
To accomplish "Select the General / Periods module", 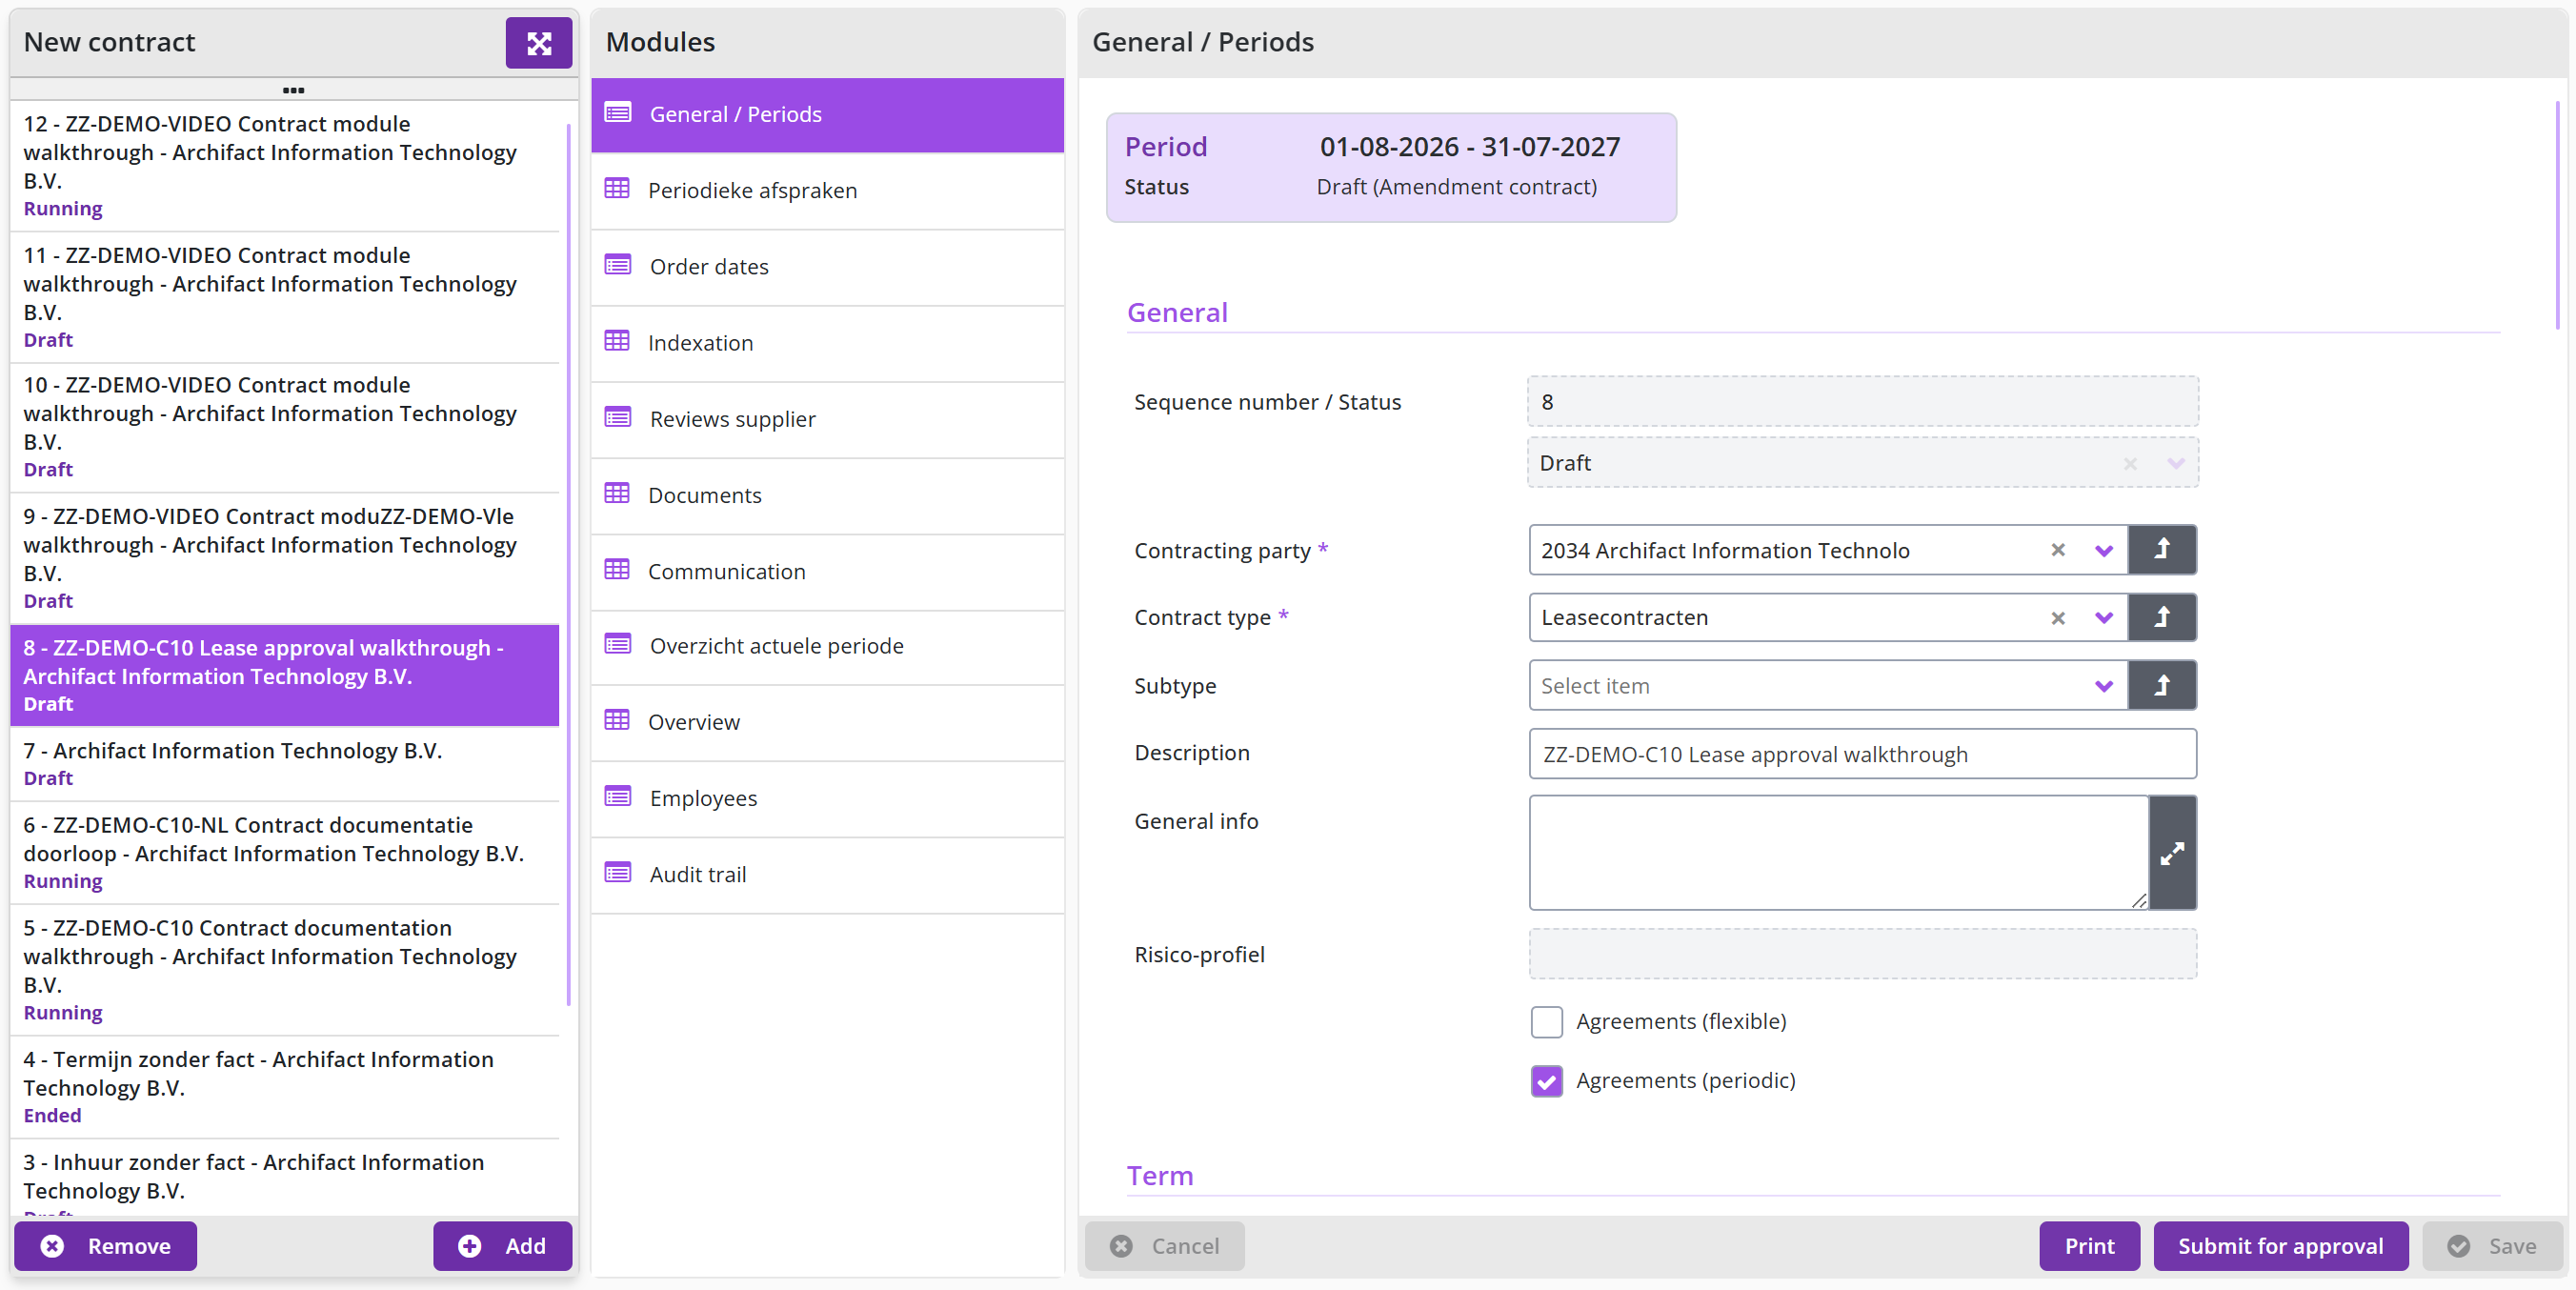I will pos(827,114).
